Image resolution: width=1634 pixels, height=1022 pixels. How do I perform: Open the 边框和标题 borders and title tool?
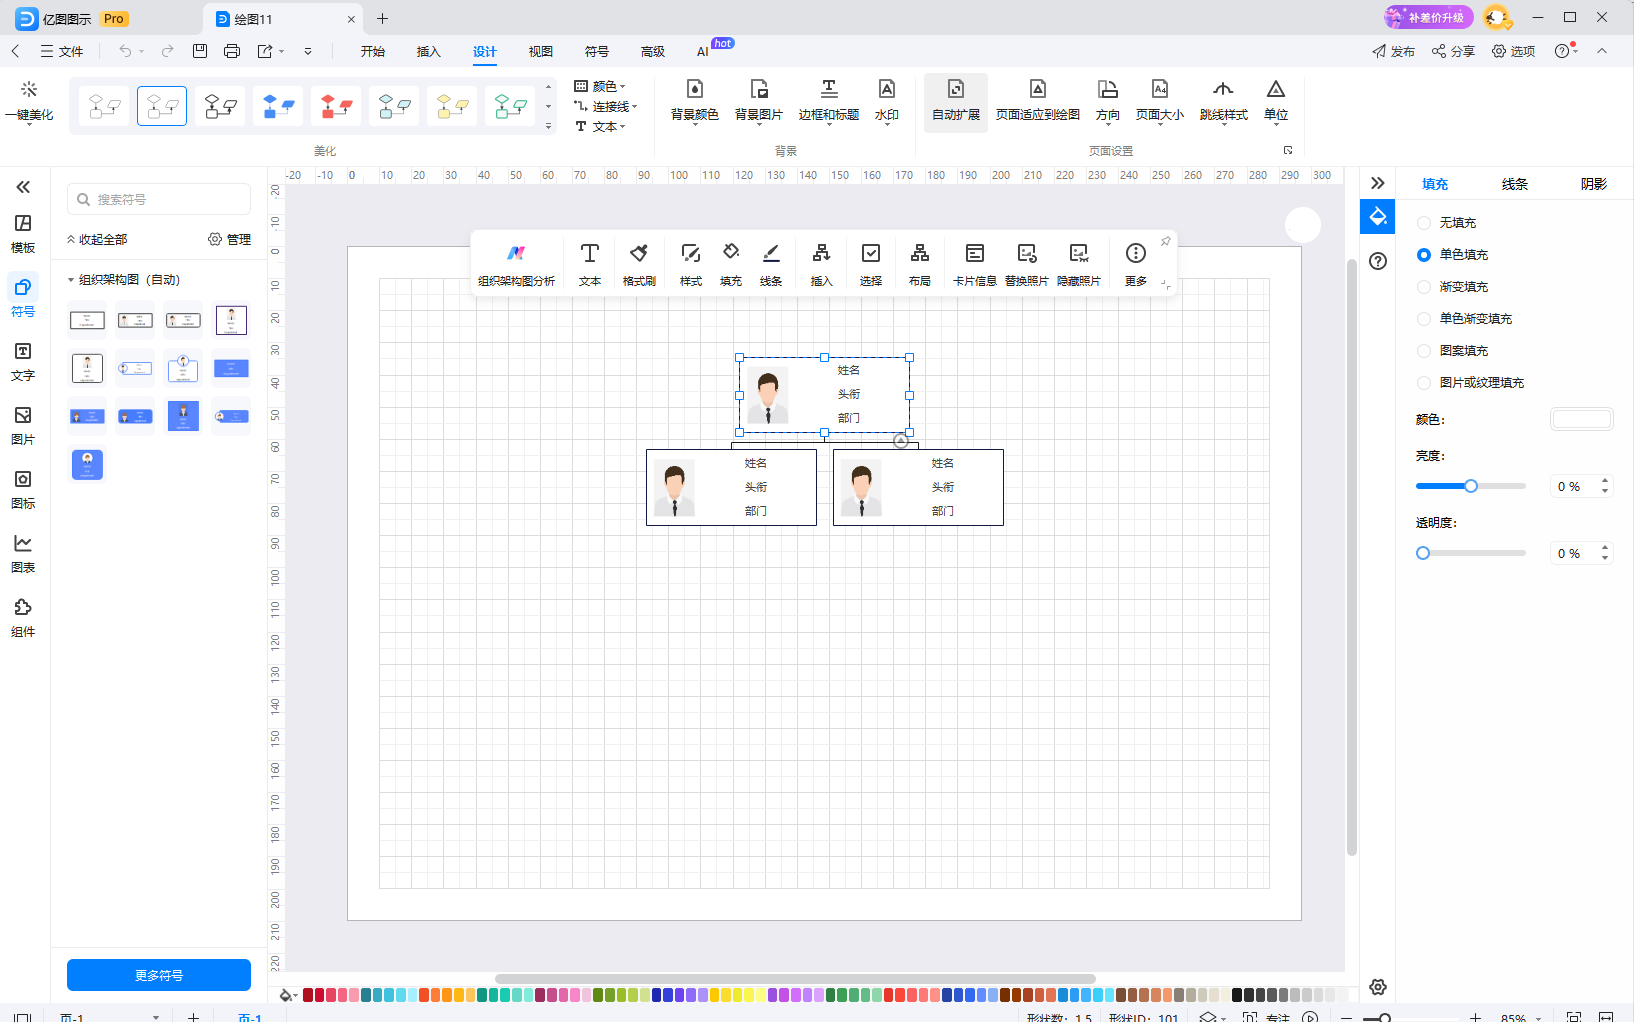(x=829, y=101)
